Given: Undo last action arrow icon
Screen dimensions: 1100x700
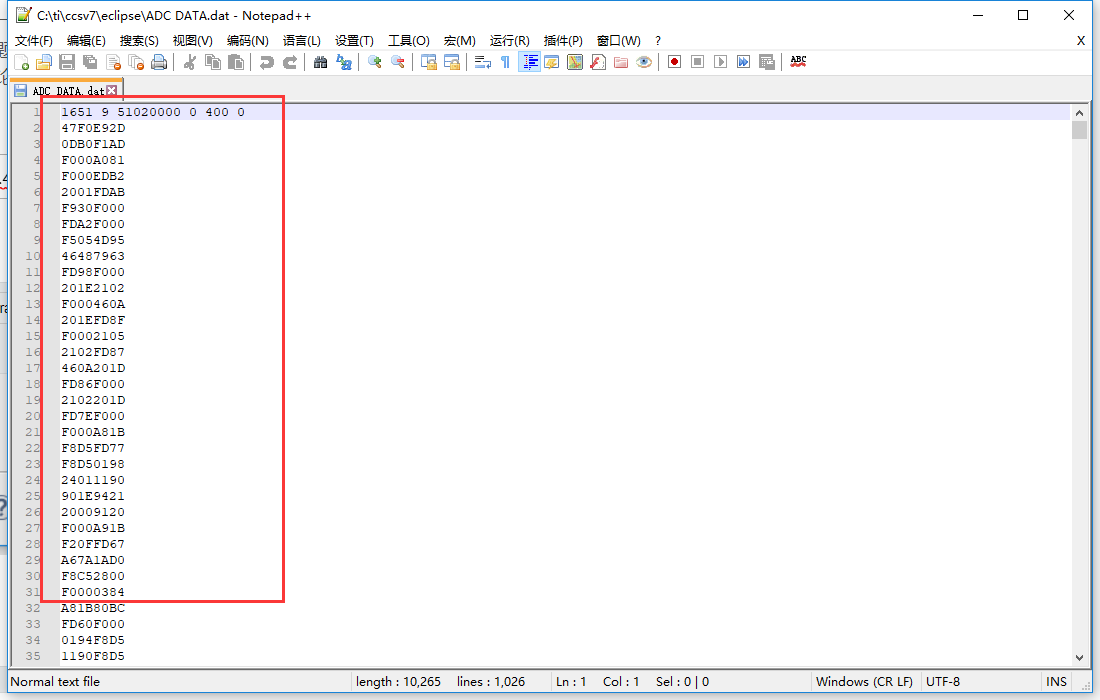Looking at the screenshot, I should click(x=267, y=62).
